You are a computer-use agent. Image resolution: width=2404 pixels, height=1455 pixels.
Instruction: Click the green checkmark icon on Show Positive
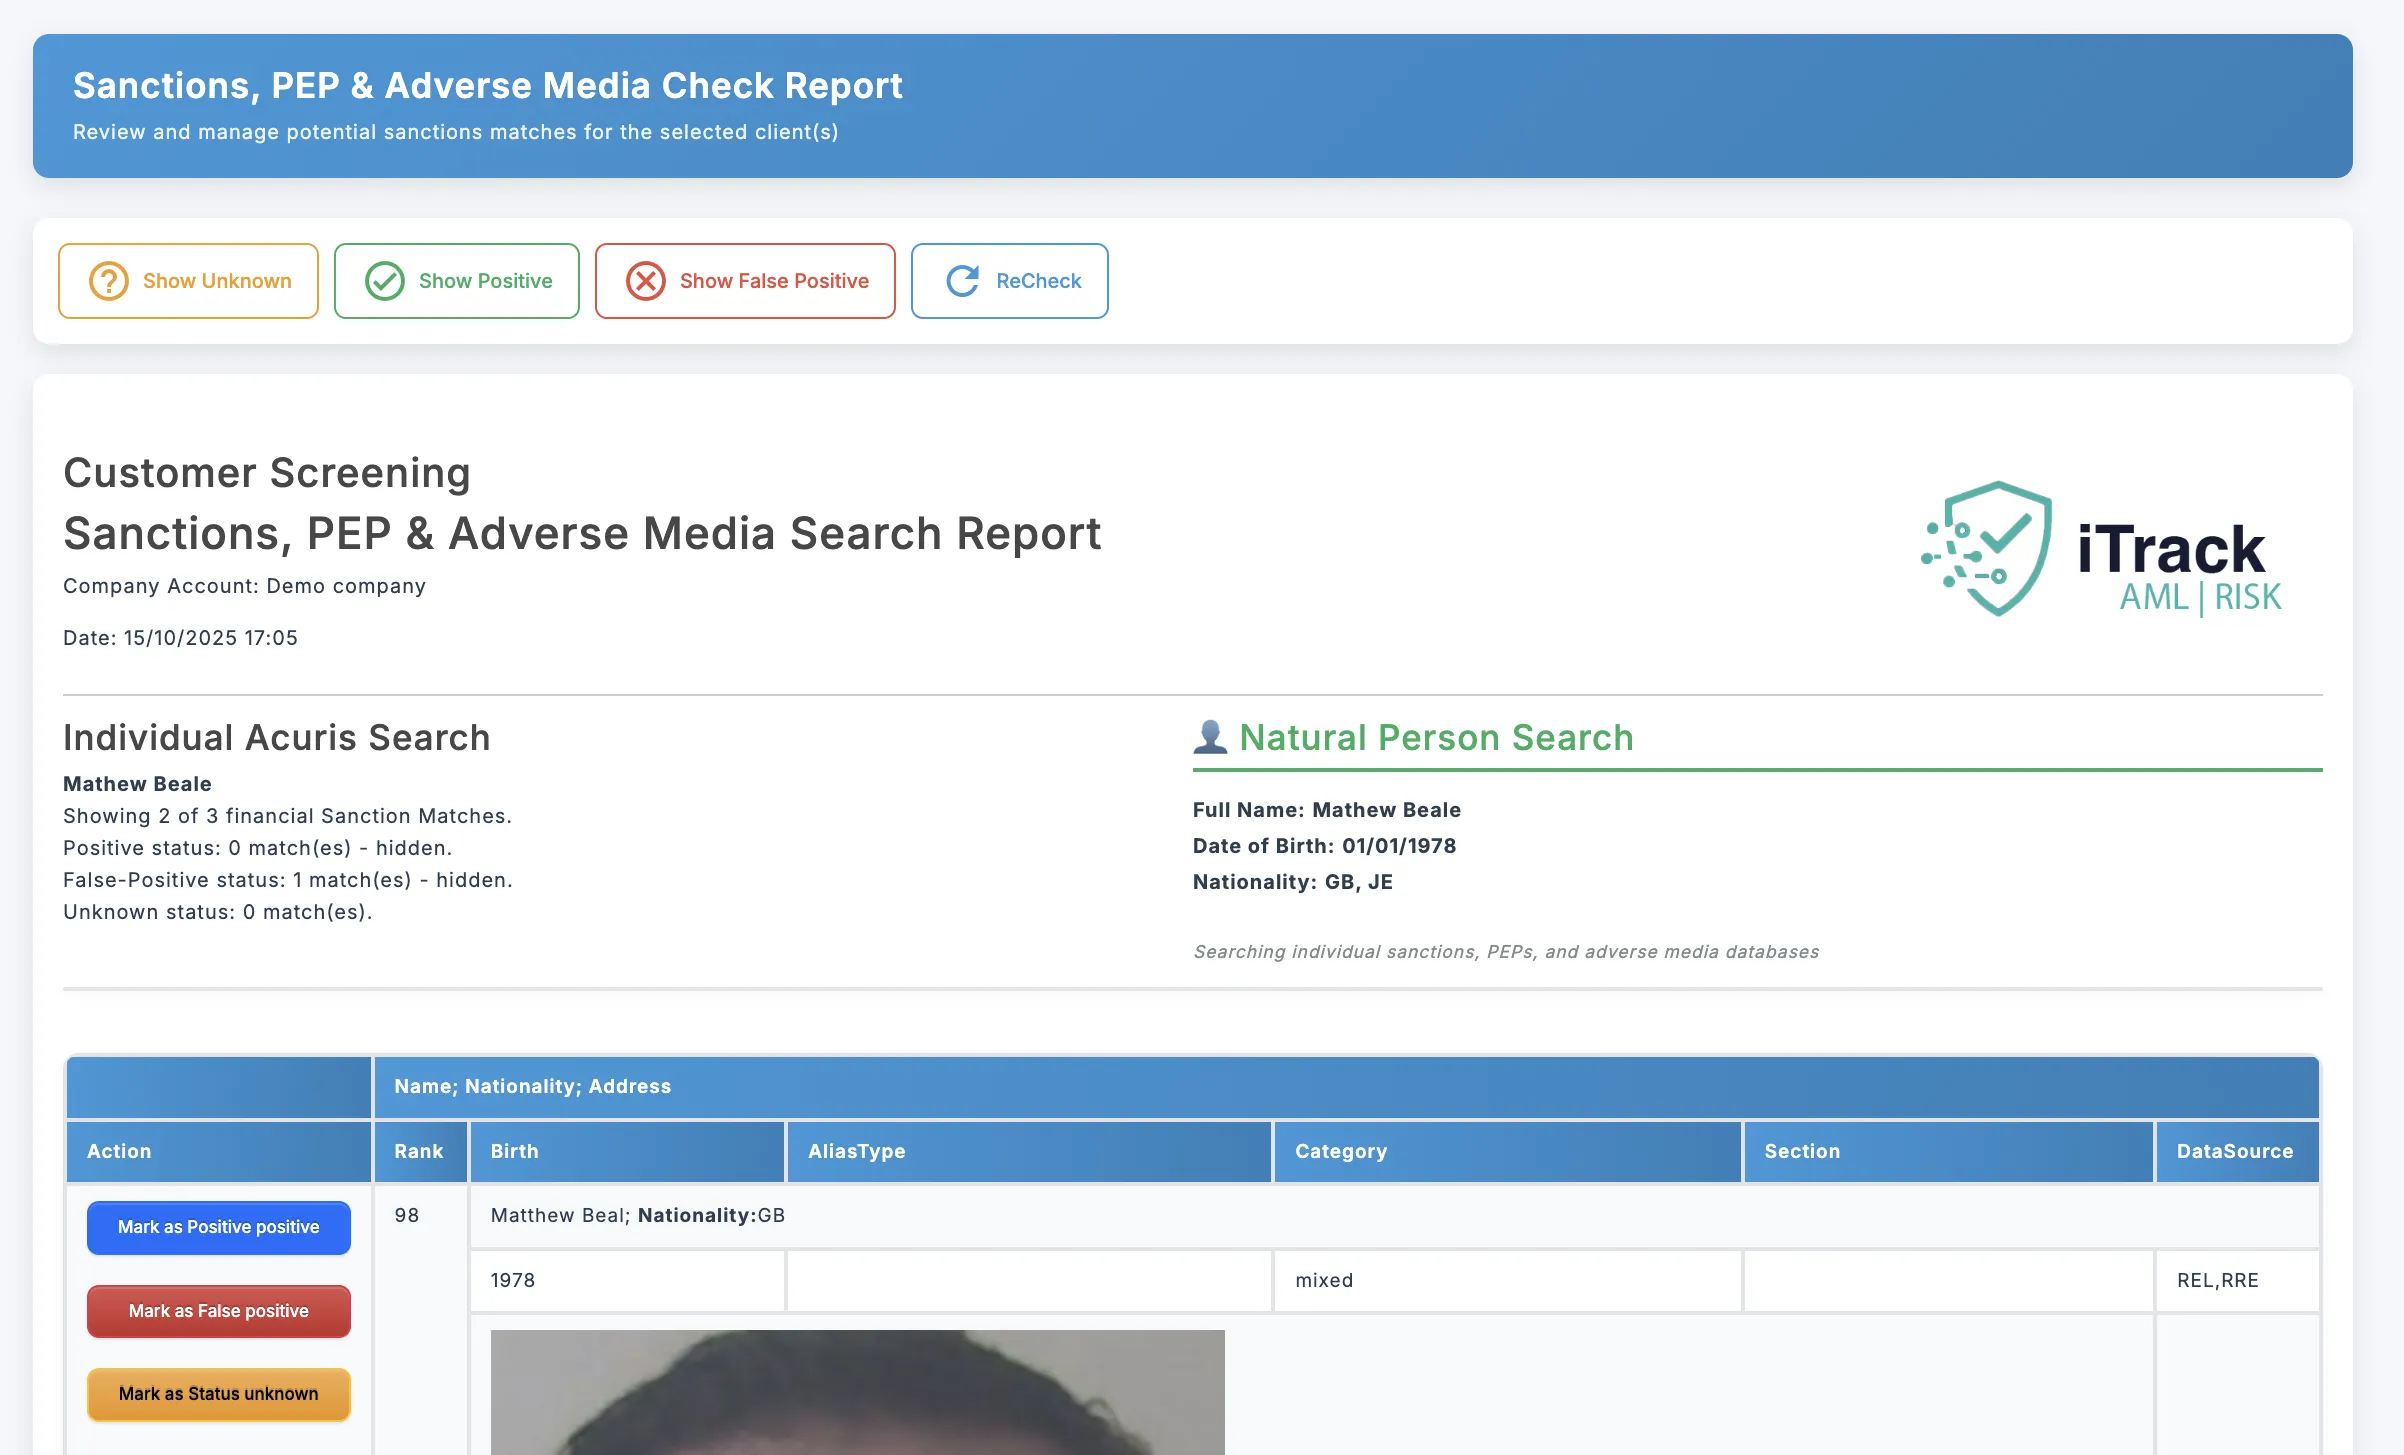click(384, 281)
